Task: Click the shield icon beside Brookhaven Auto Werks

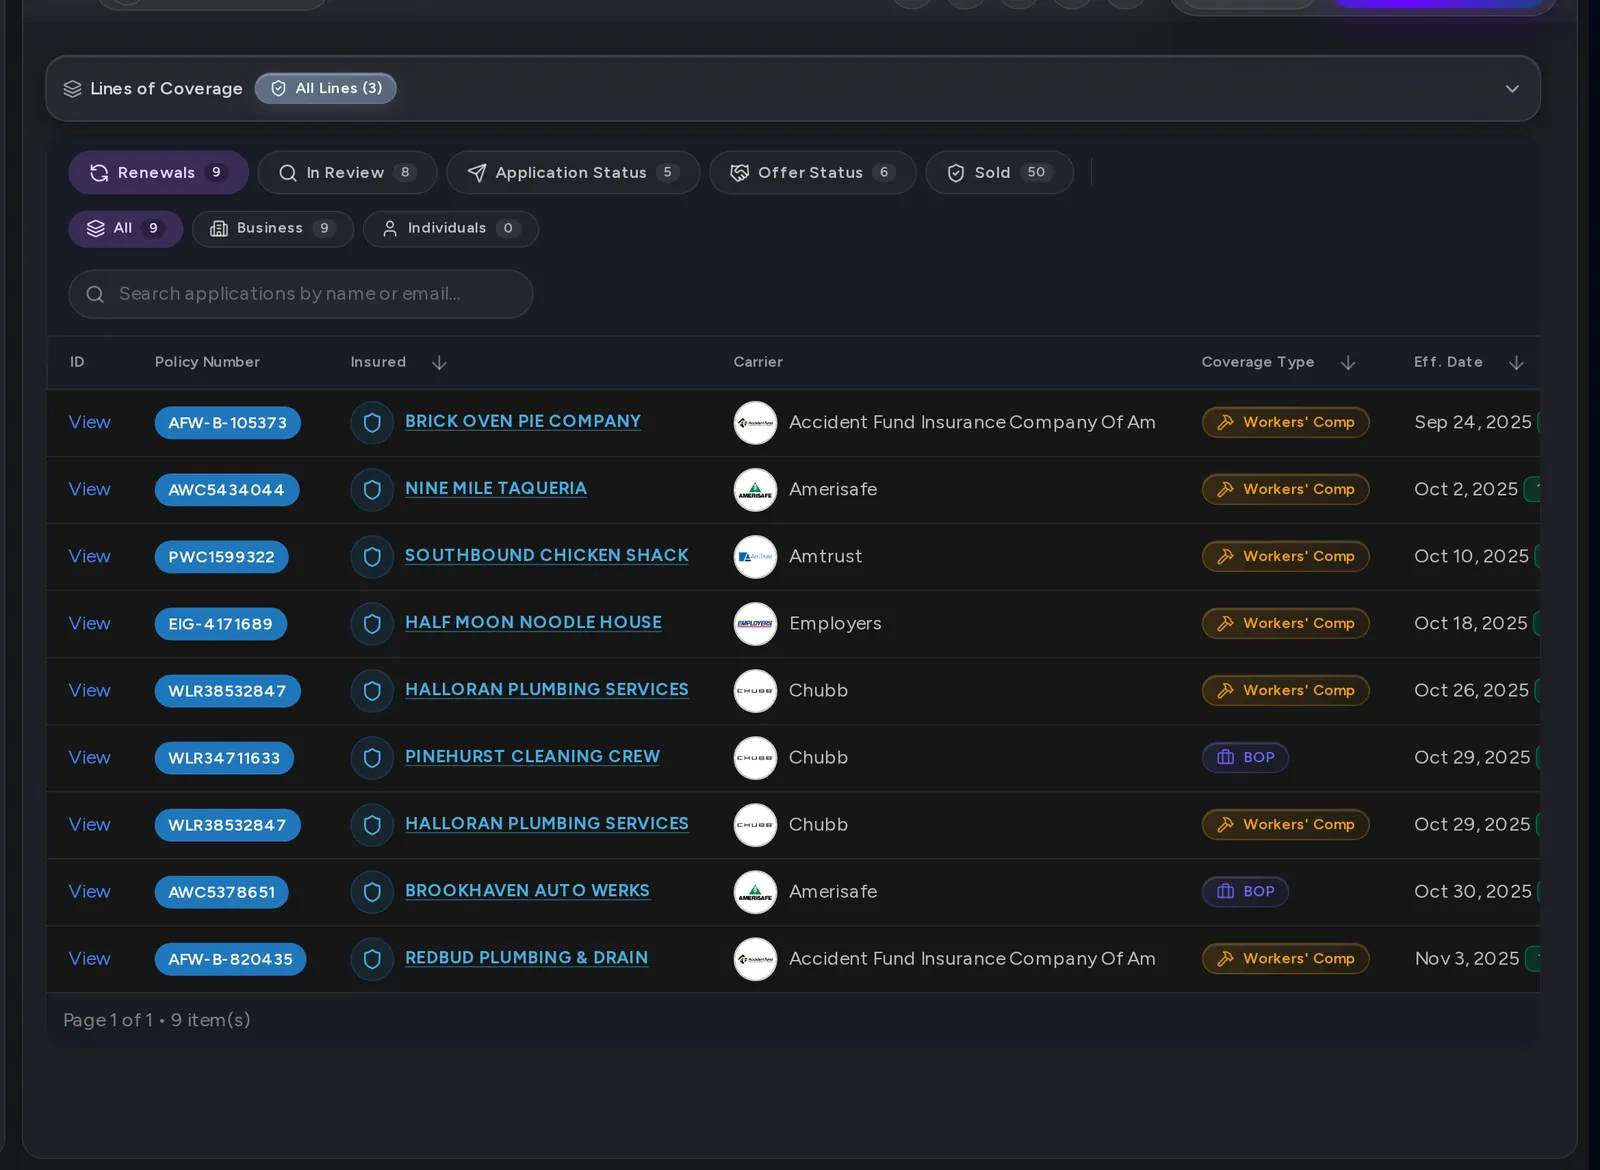Action: [372, 892]
